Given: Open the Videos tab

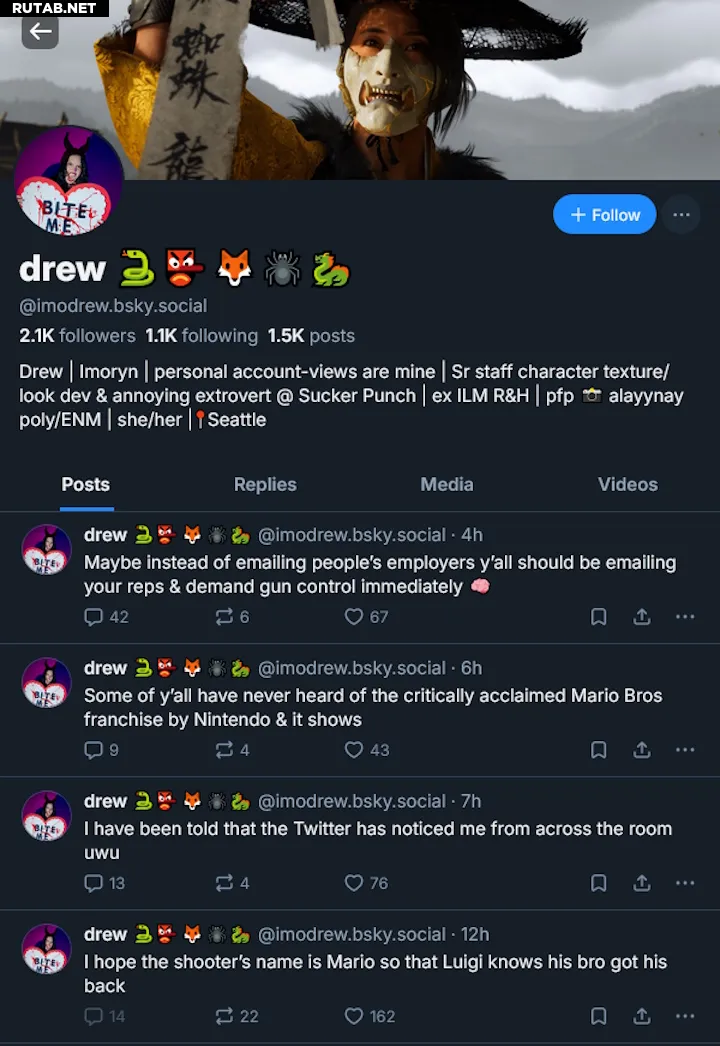Looking at the screenshot, I should click(627, 484).
